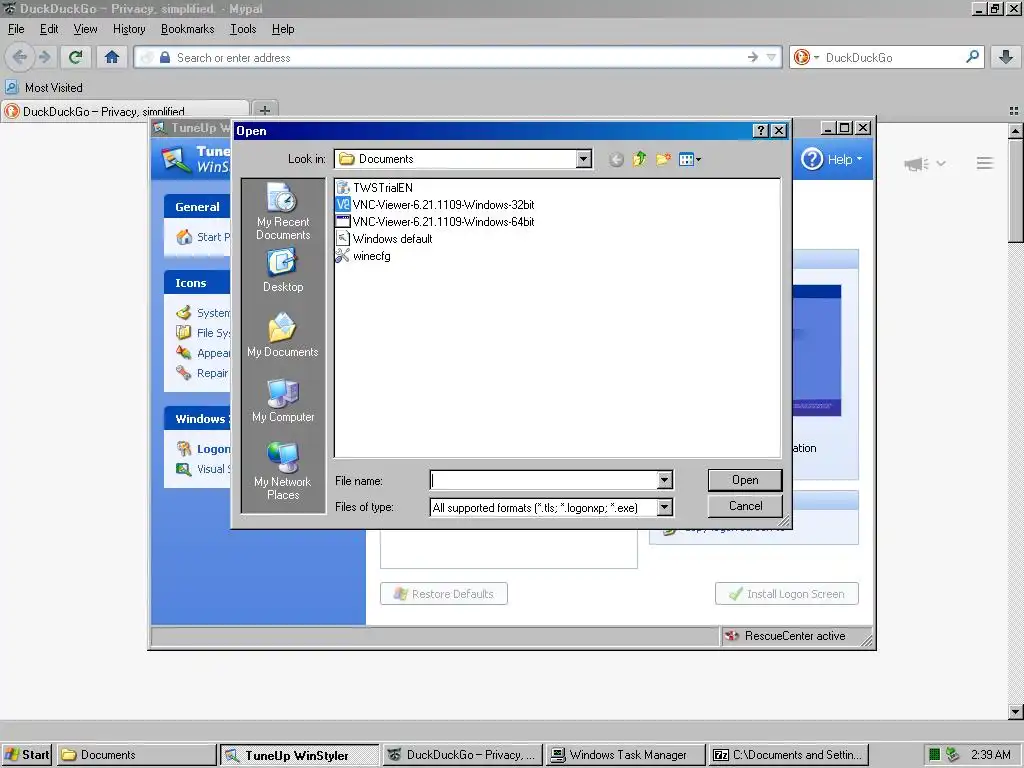Open the browser Help menu
Image resolution: width=1024 pixels, height=768 pixels.
pos(283,29)
